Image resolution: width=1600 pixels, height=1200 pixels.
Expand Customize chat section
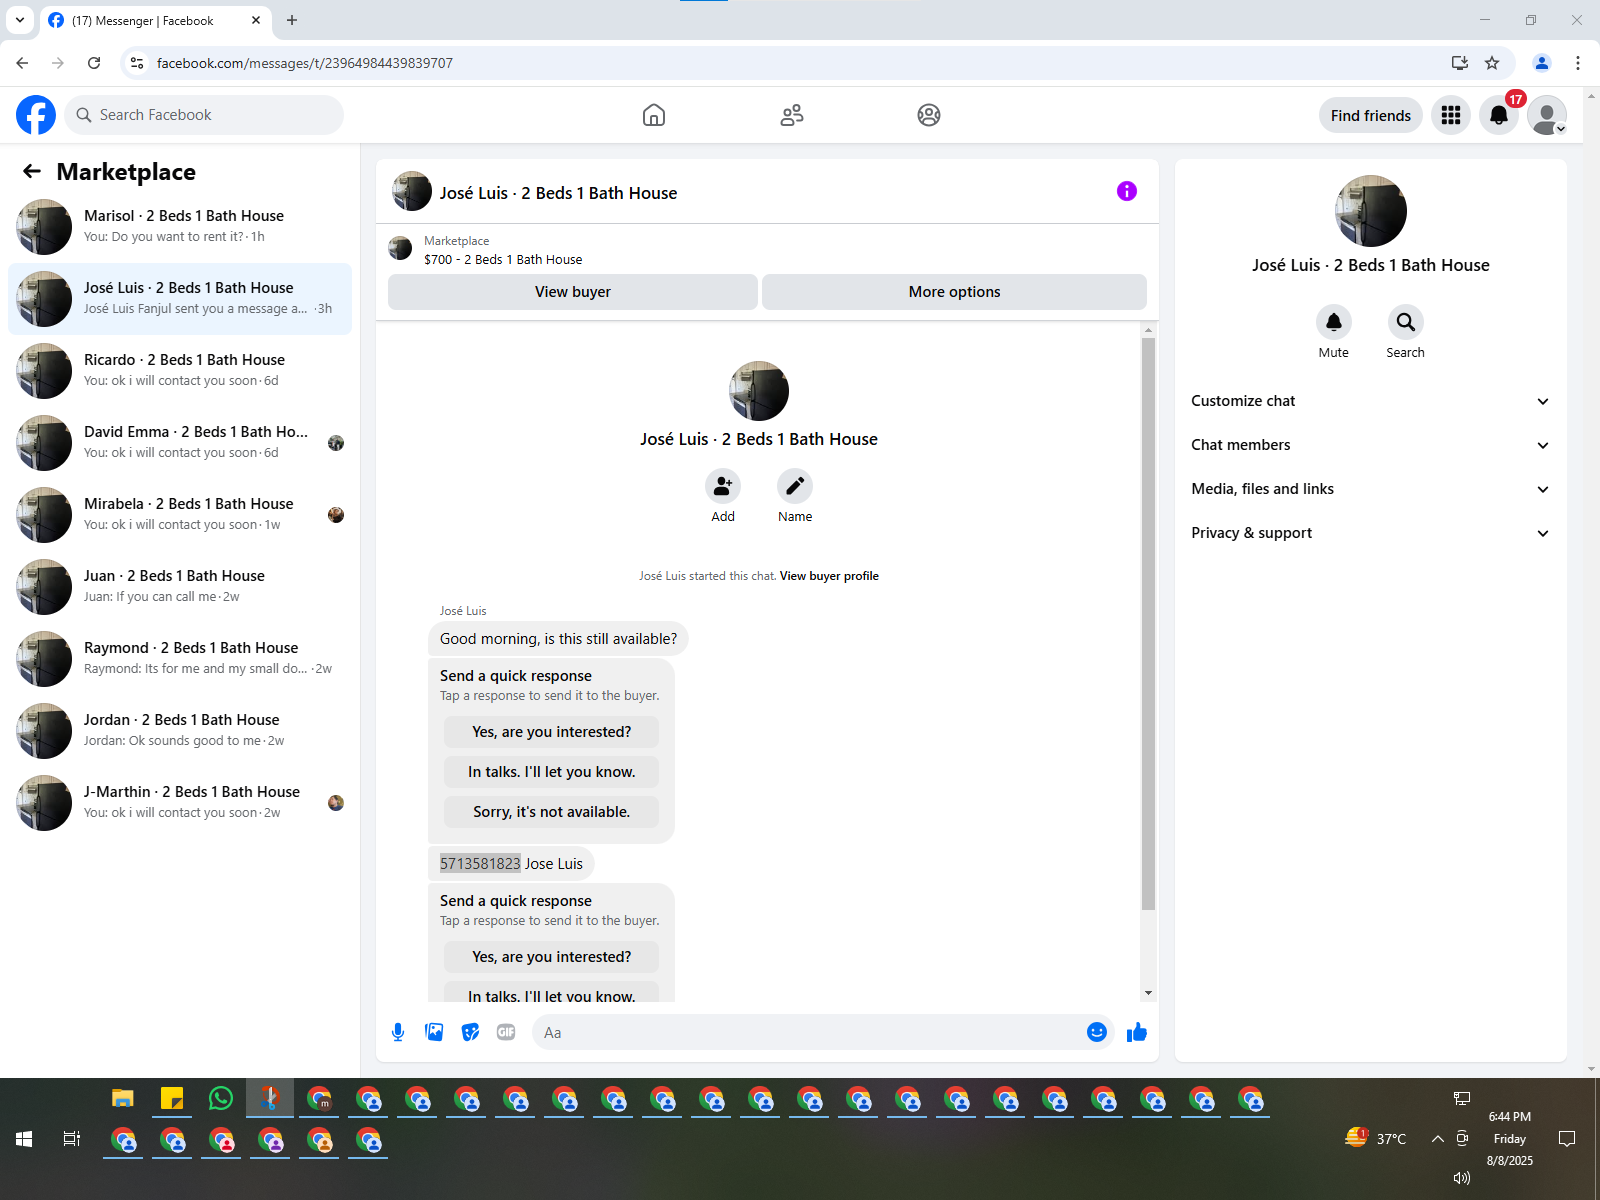(1370, 401)
